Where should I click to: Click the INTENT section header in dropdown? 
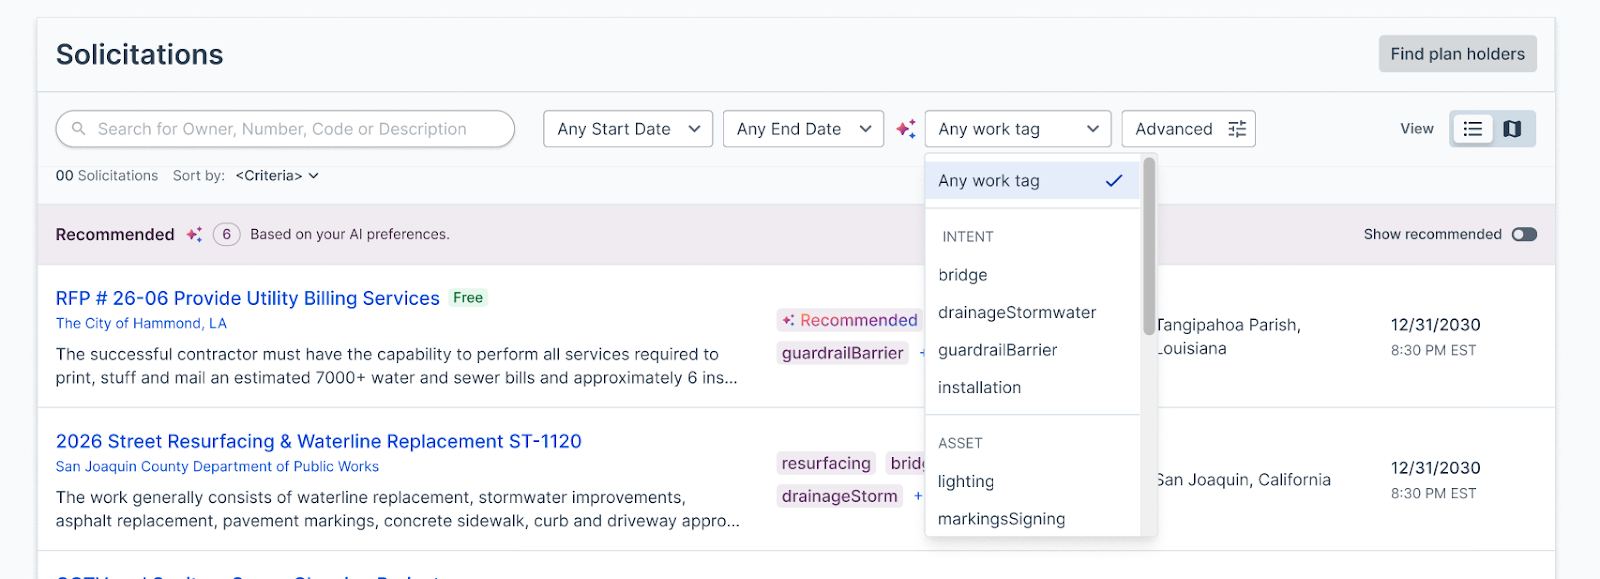[x=967, y=237]
